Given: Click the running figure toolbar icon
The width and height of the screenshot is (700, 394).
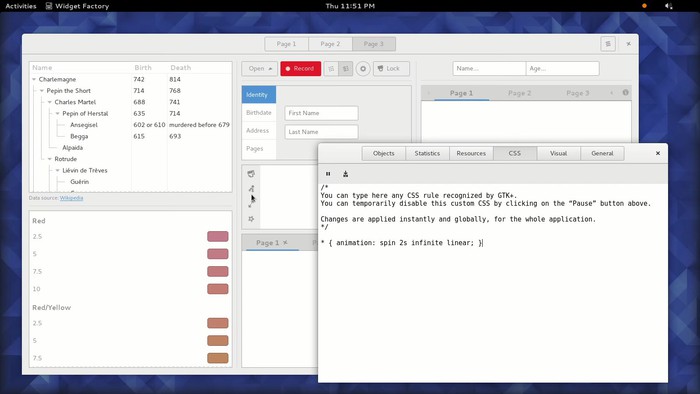Looking at the screenshot, I should point(251,189).
